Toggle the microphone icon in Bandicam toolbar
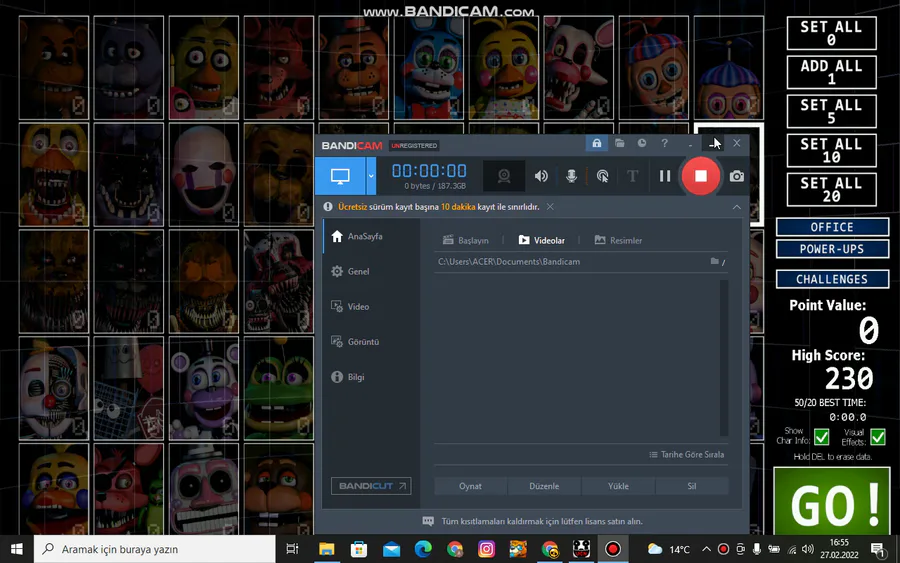Screen dimensions: 900x563 tap(572, 176)
